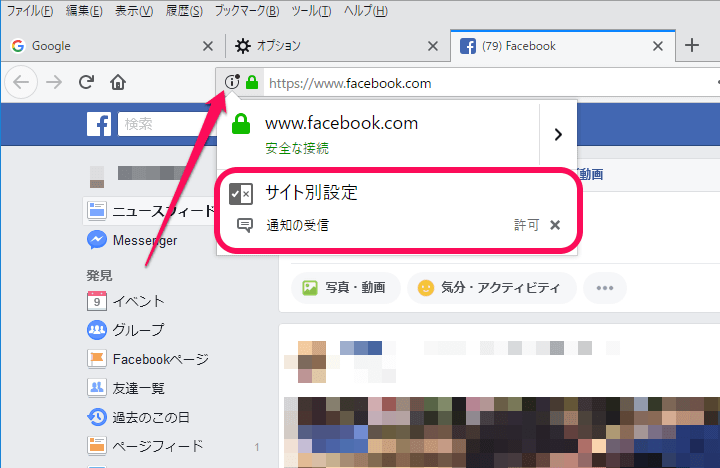Viewport: 720px width, 468px height.
Task: Expand connection details with right chevron
Action: point(558,135)
